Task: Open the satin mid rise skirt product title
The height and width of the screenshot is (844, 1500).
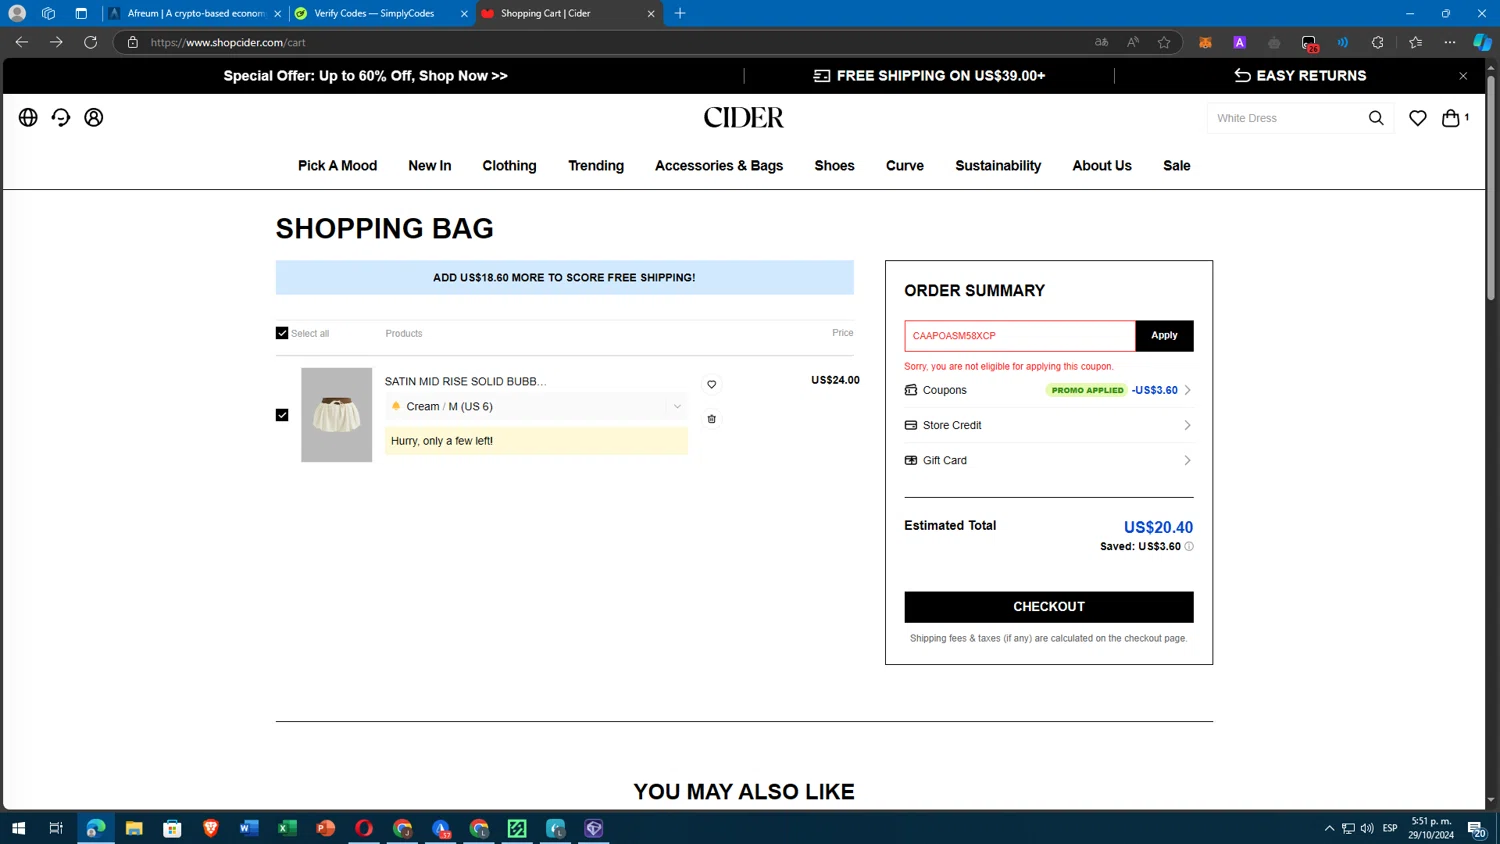Action: pyautogui.click(x=465, y=381)
